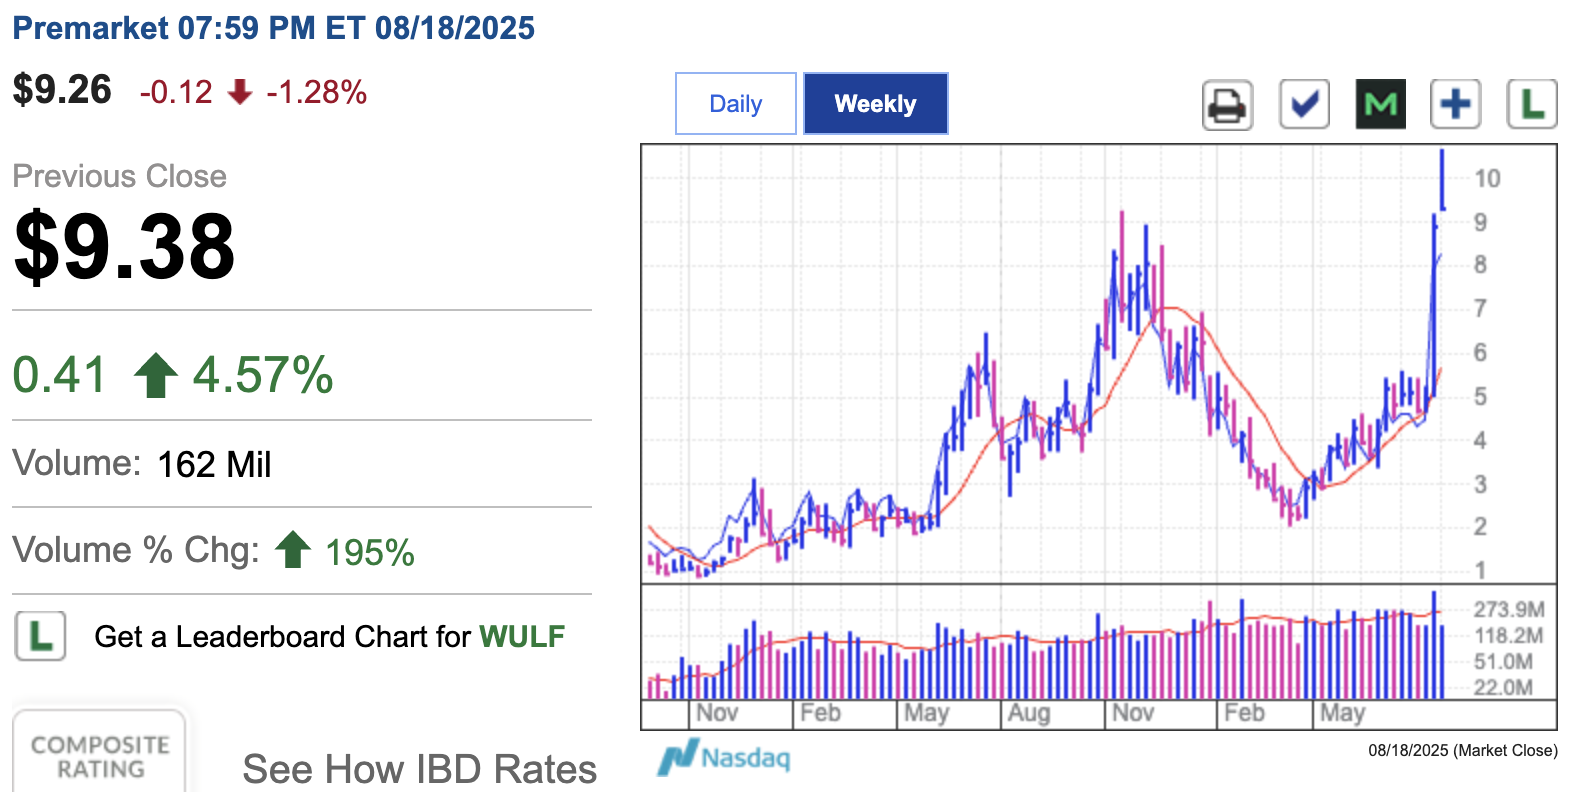This screenshot has width=1592, height=792.
Task: Click the volume bars panel
Action: (x=1098, y=642)
